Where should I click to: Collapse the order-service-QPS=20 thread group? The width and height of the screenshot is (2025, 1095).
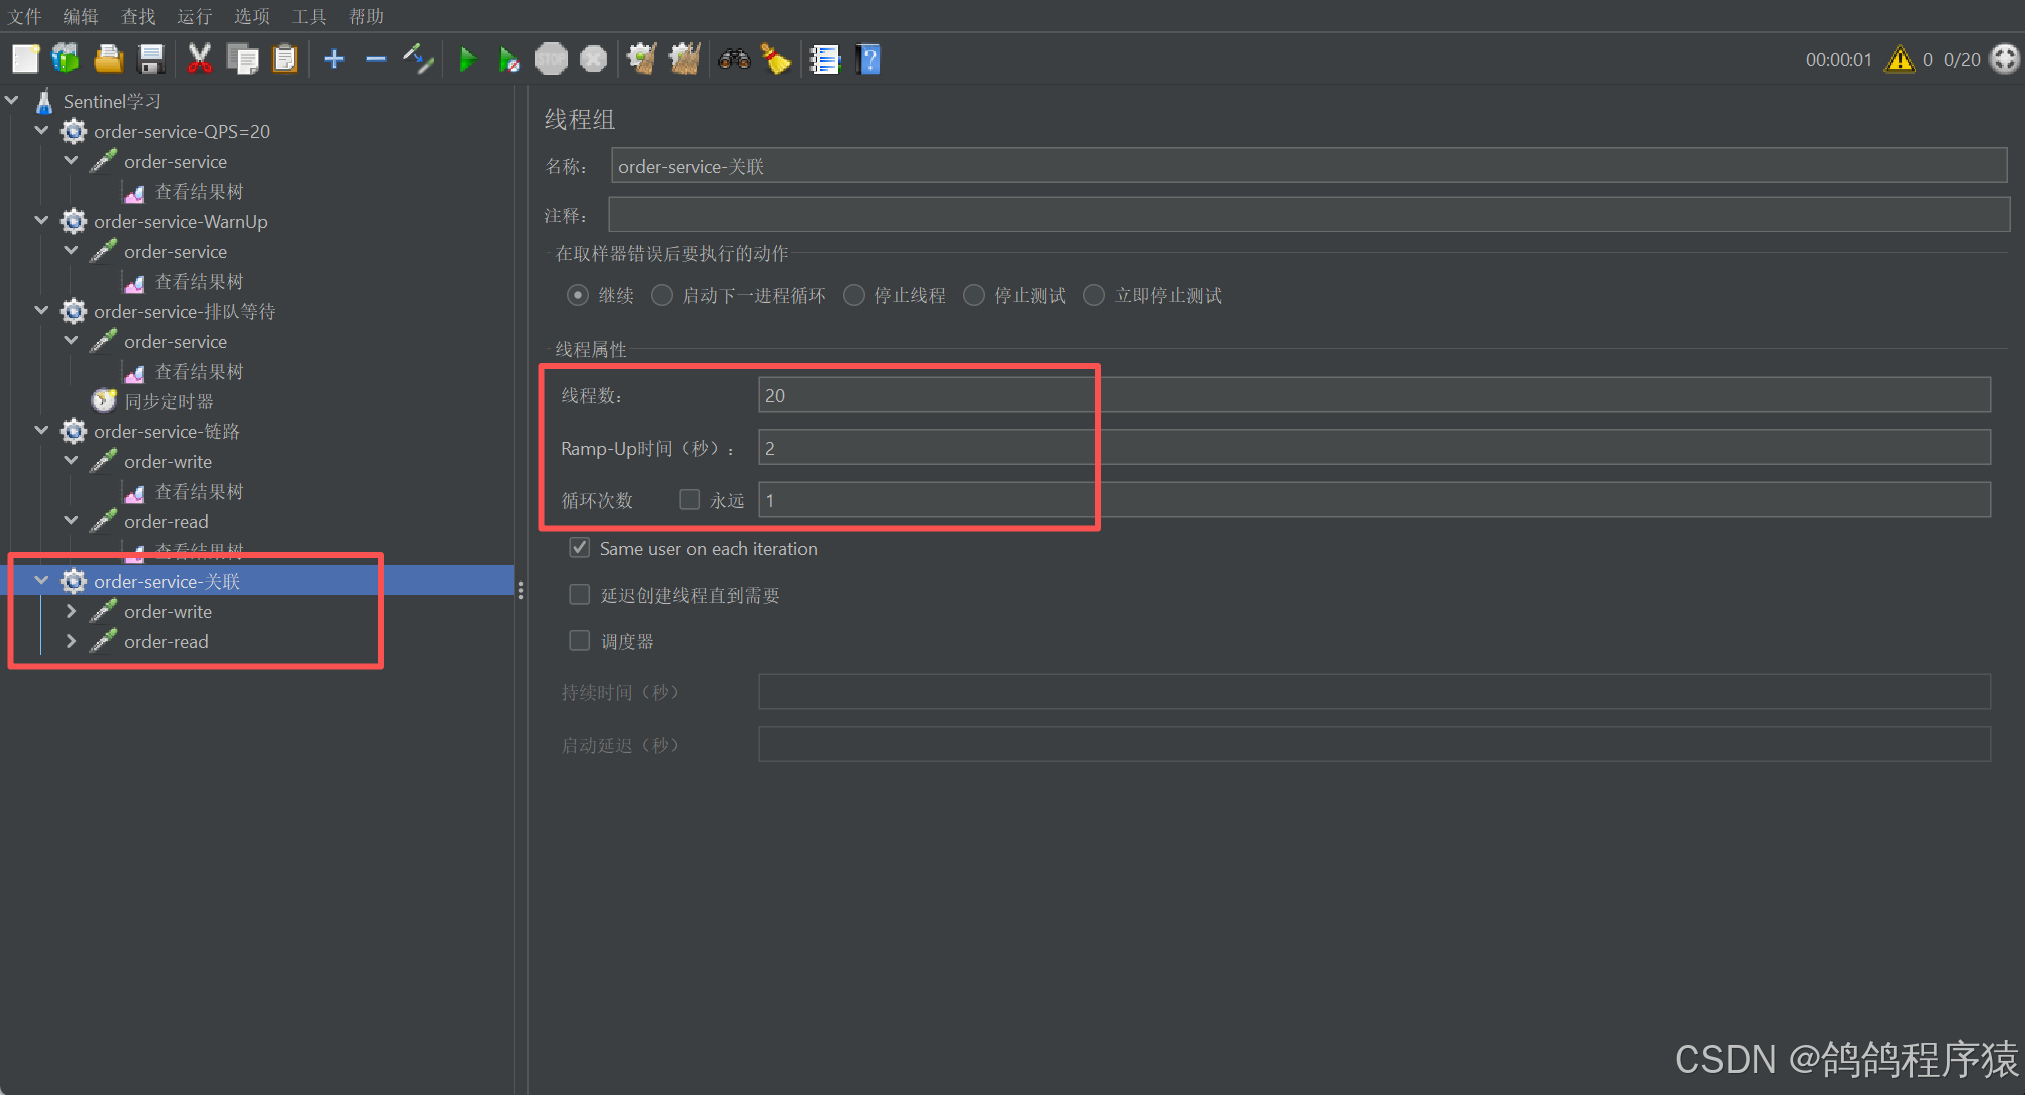(41, 131)
